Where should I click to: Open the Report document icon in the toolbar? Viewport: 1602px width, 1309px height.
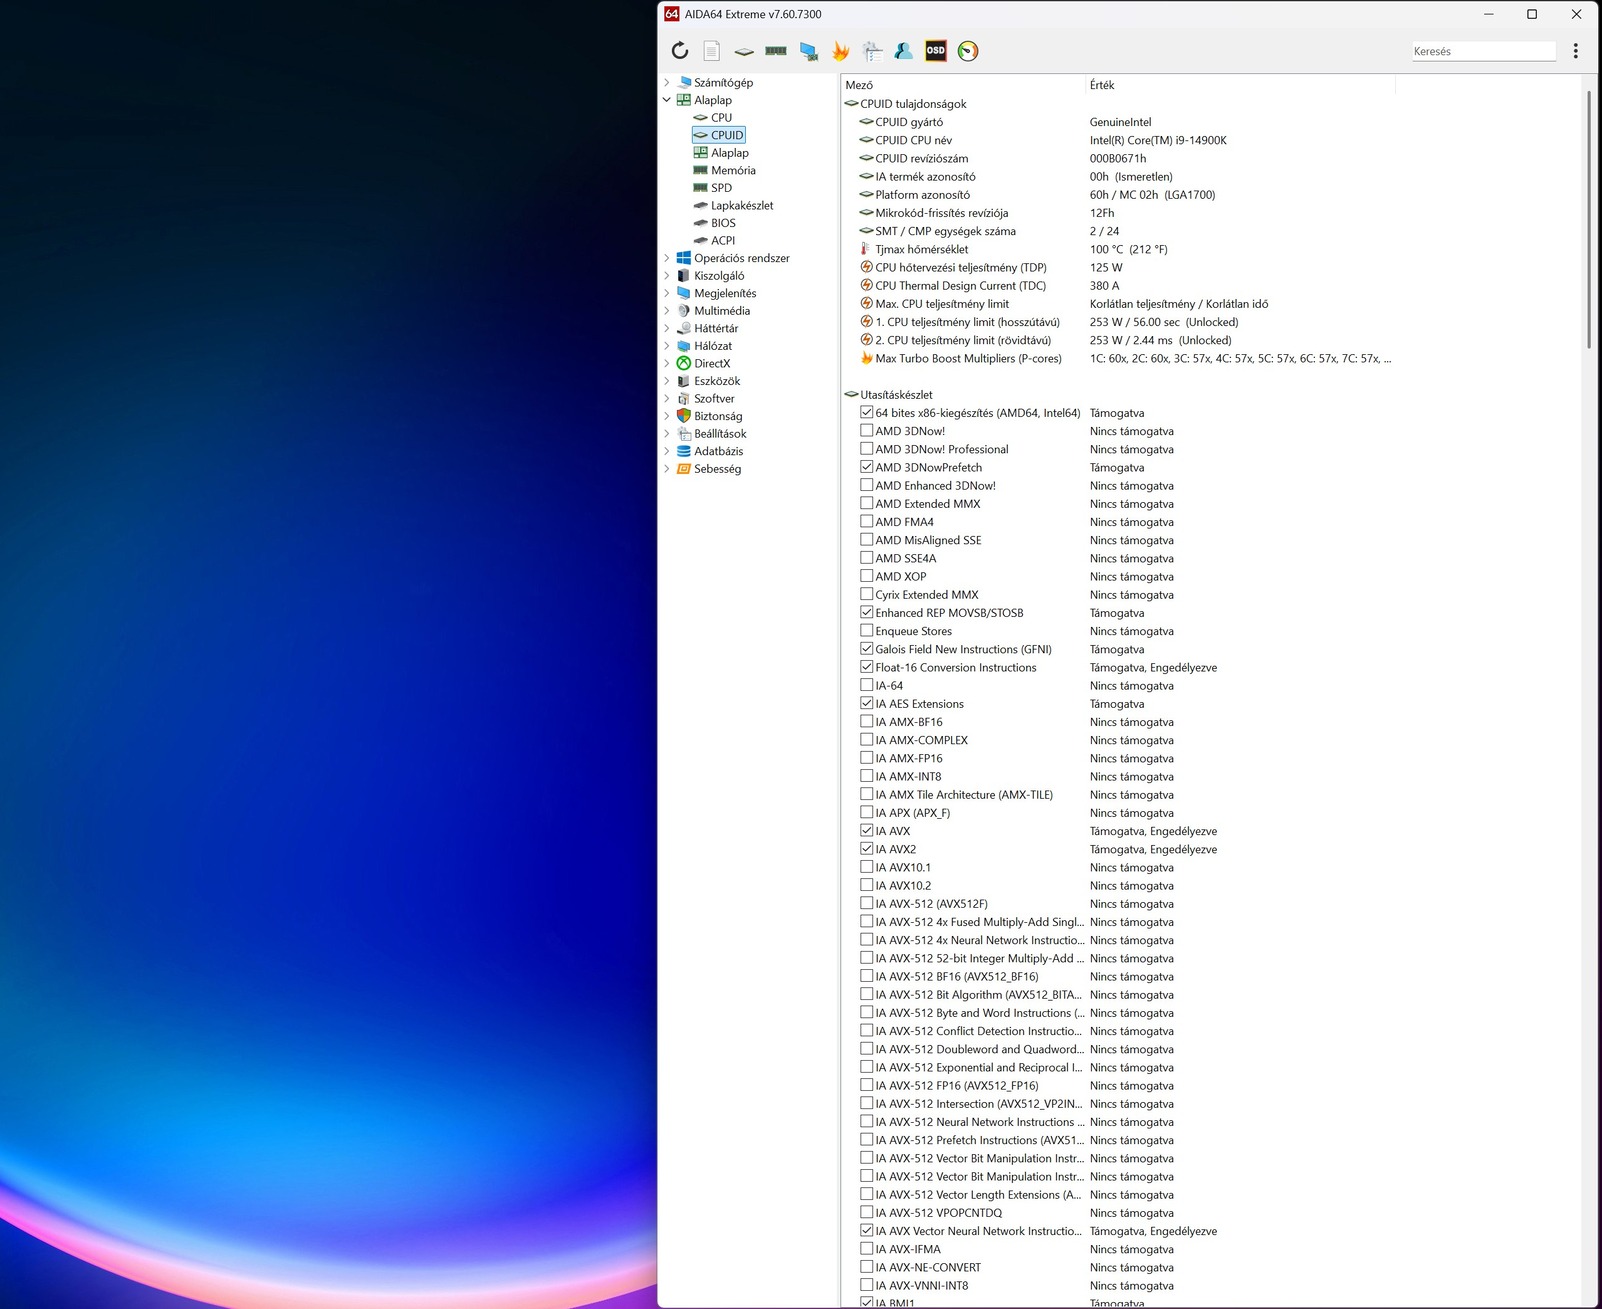(711, 51)
